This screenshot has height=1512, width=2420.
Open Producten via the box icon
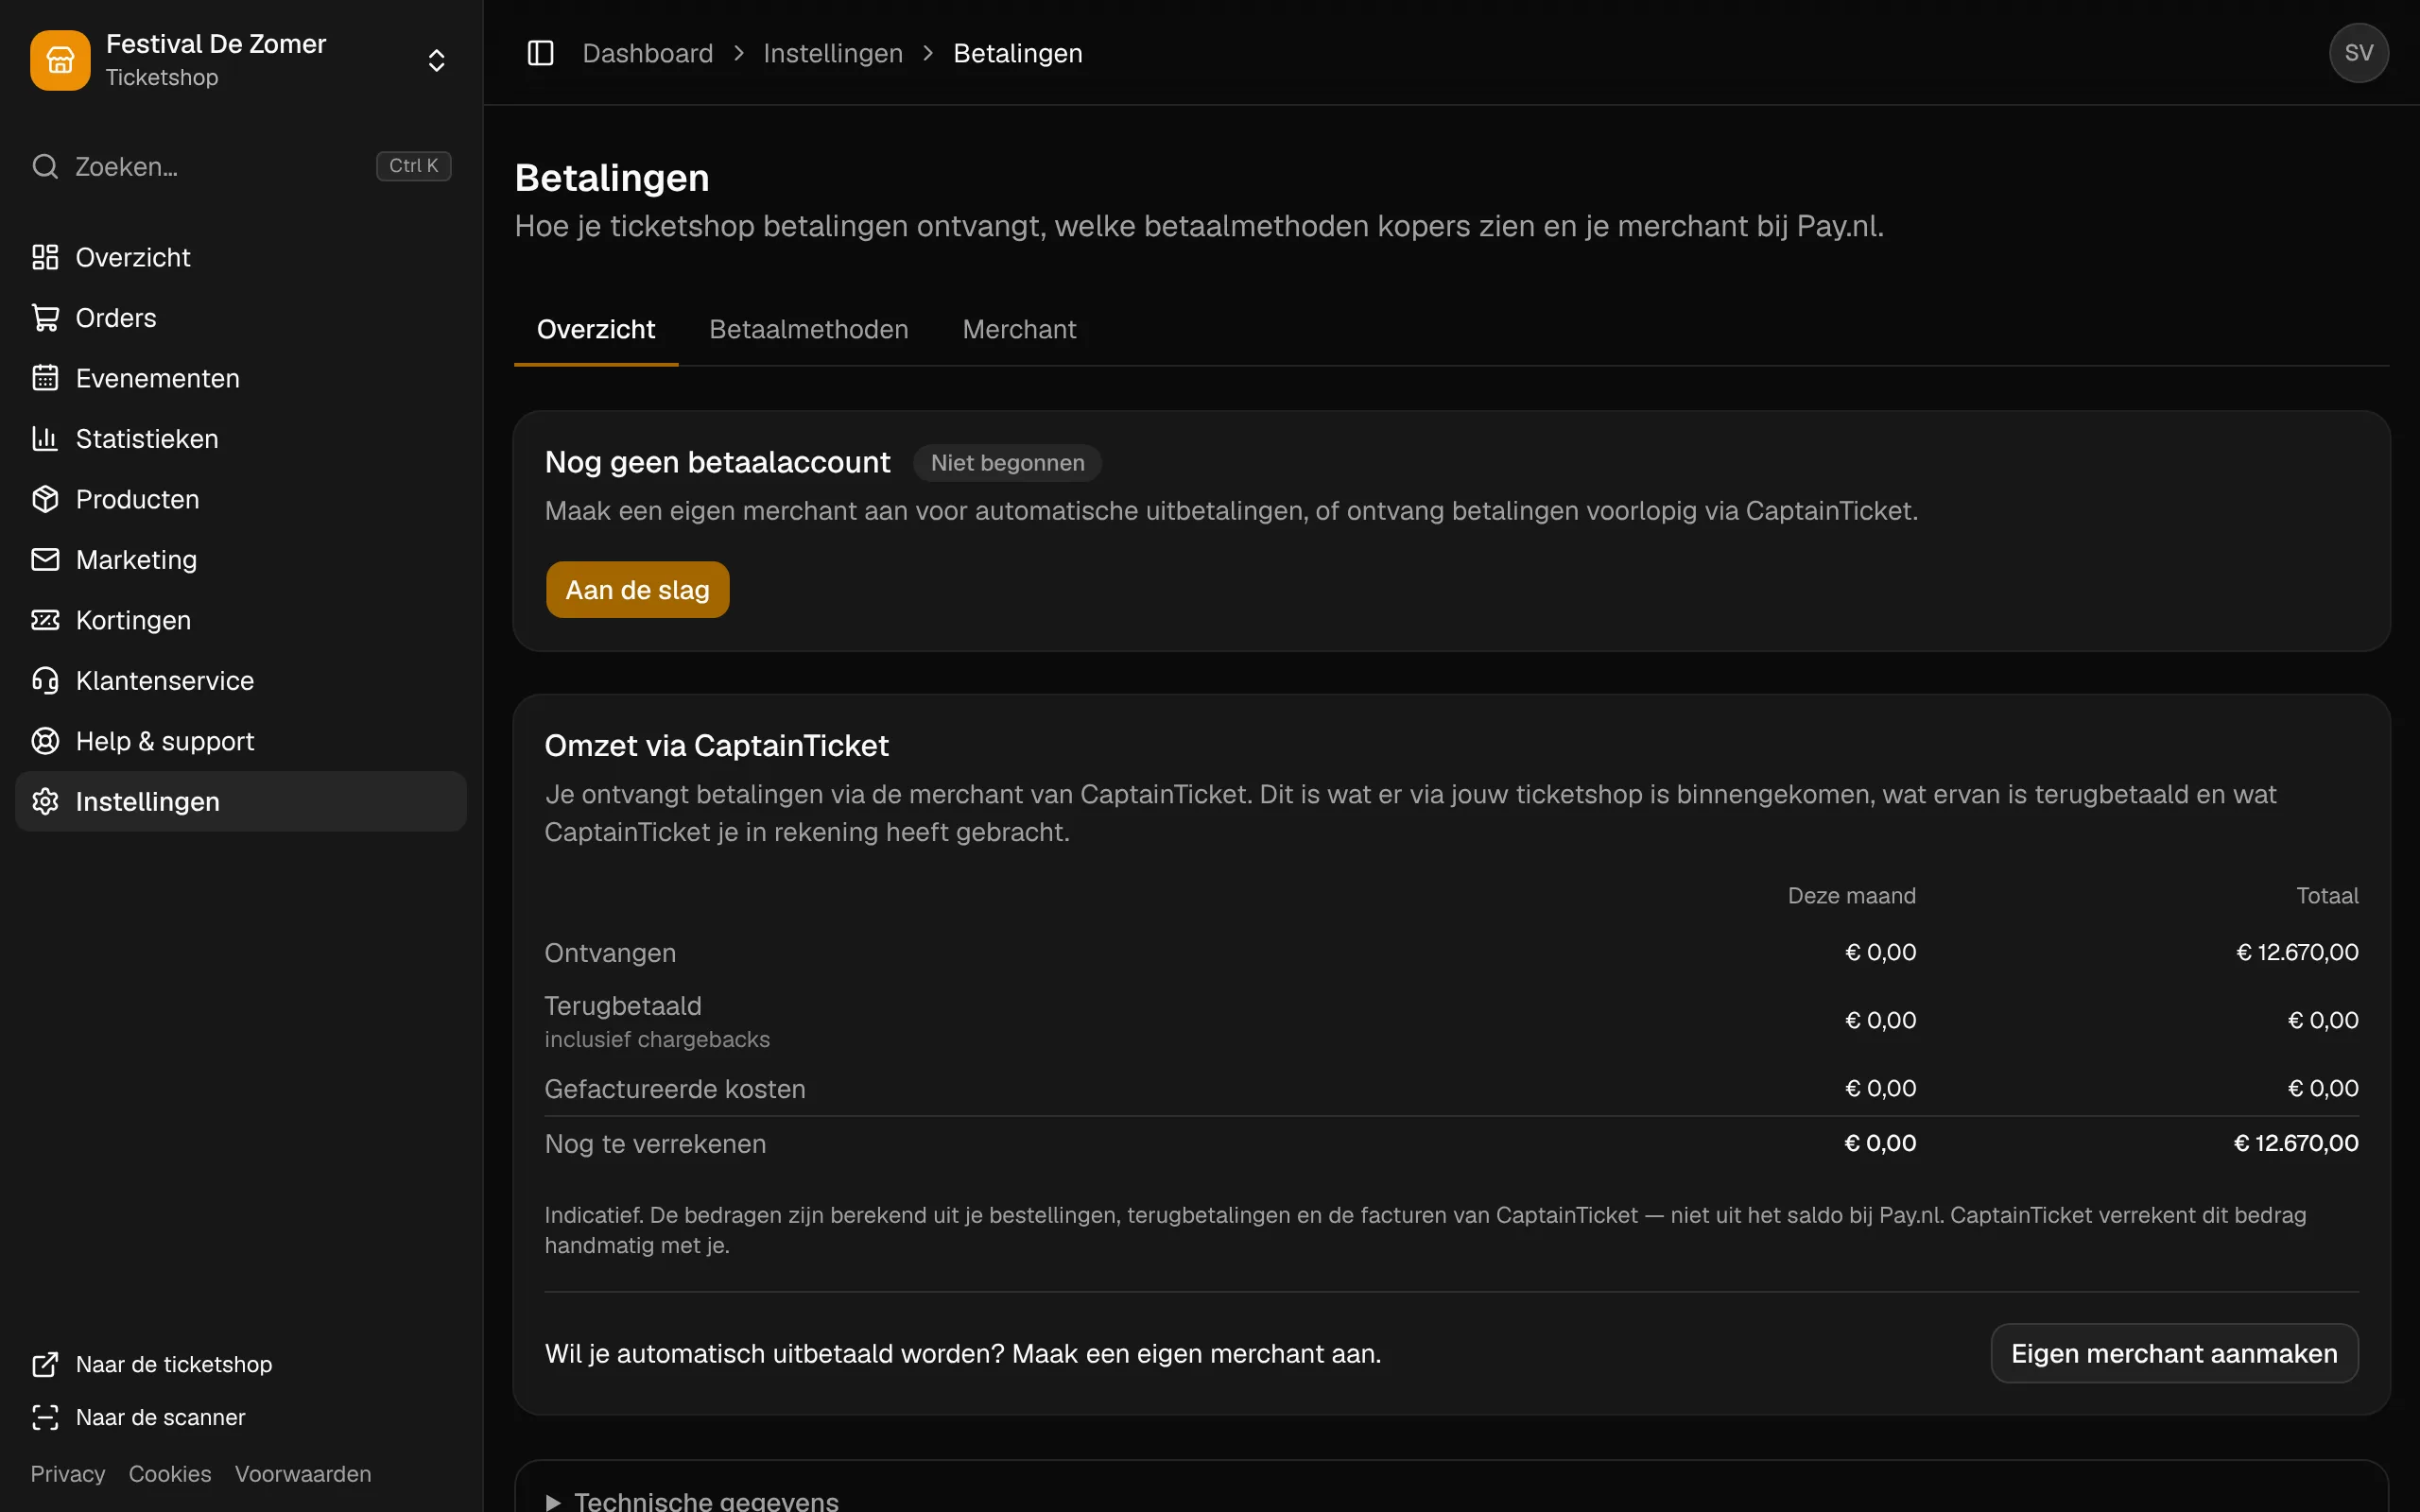[45, 499]
